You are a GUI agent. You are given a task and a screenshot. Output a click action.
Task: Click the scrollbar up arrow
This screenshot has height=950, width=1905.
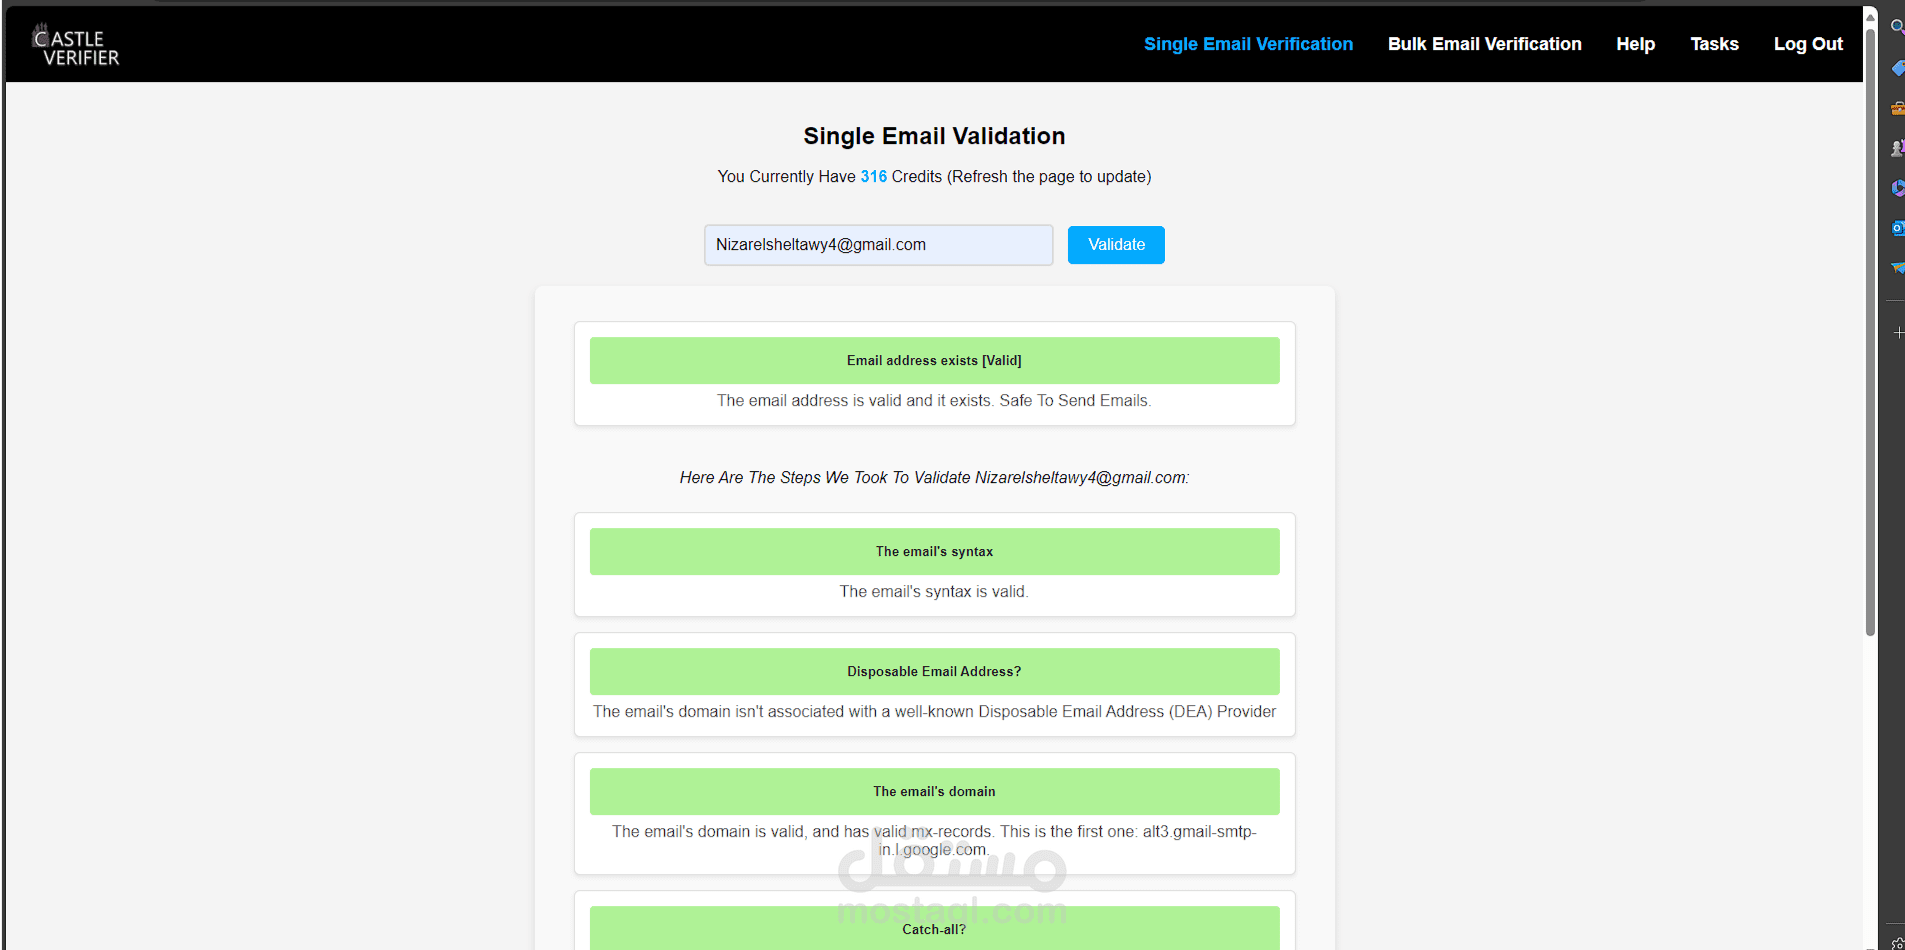1870,17
